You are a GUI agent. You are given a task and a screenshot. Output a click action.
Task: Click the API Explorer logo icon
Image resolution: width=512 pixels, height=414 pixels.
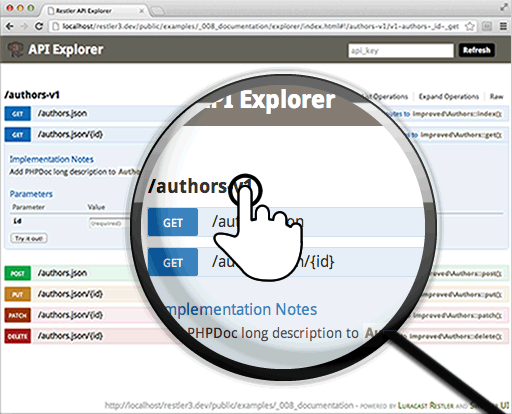(15, 49)
